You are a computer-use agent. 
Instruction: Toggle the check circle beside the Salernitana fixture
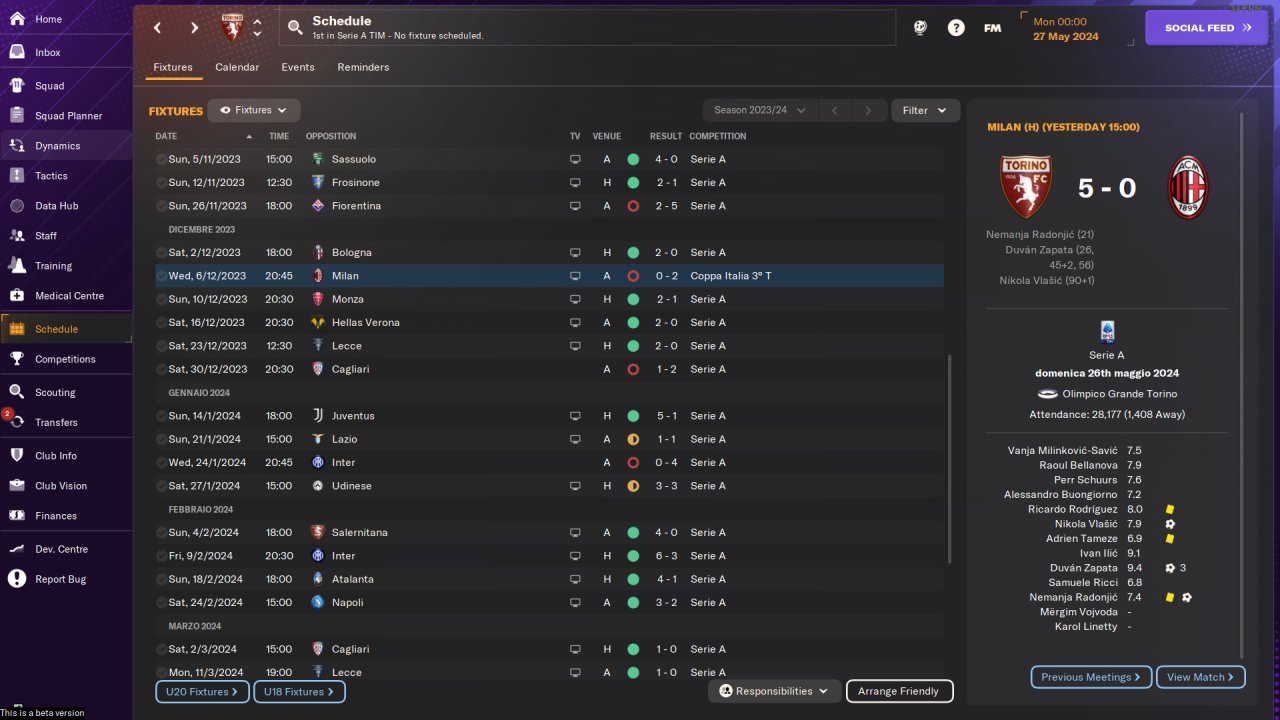tap(161, 532)
